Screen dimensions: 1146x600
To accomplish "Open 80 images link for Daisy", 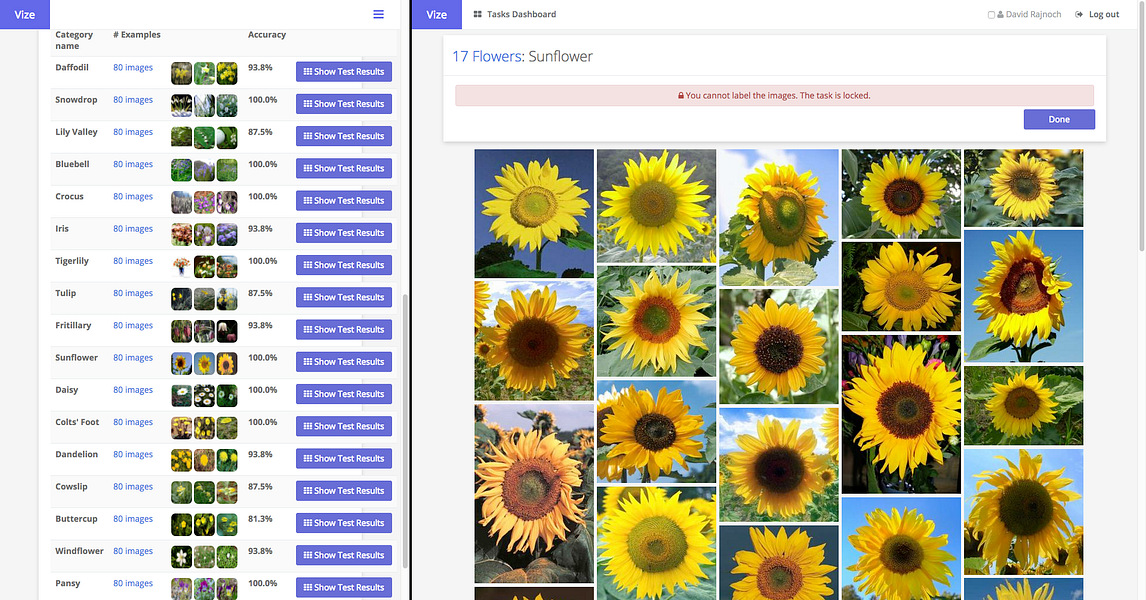I will click(133, 390).
